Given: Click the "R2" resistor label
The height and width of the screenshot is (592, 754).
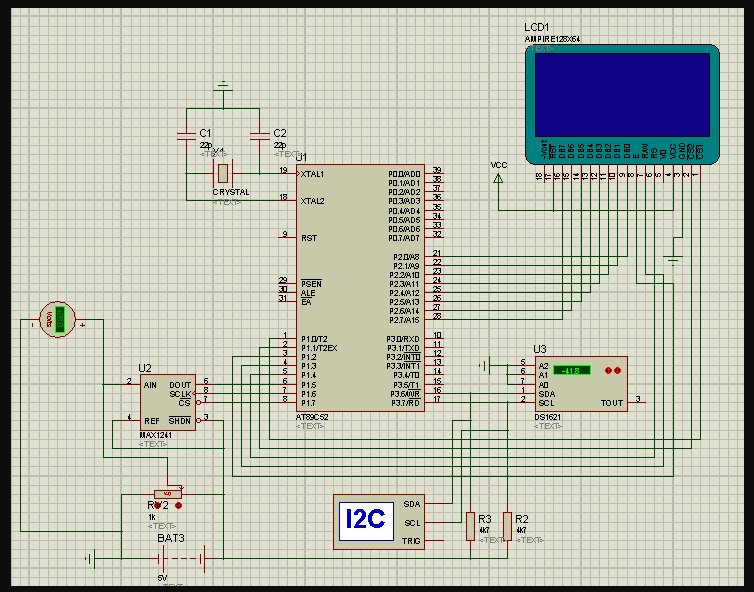Looking at the screenshot, I should (x=522, y=519).
